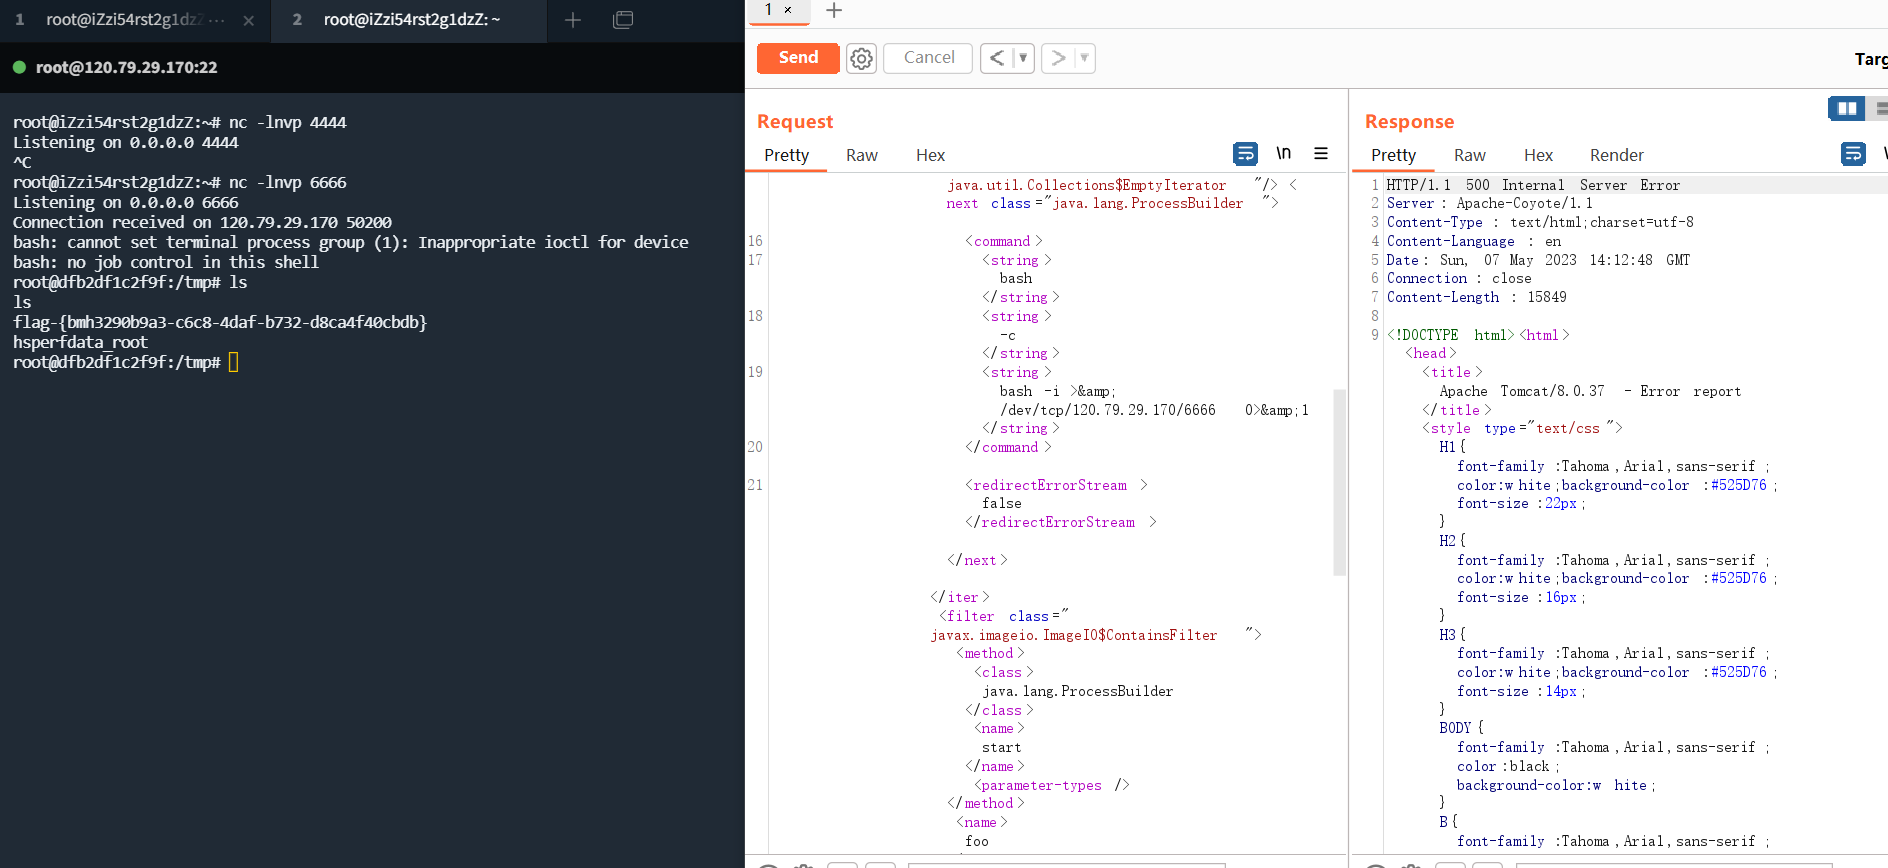The image size is (1888, 868).
Task: Click 'nc -lnvp 6666' command line
Action: point(180,182)
